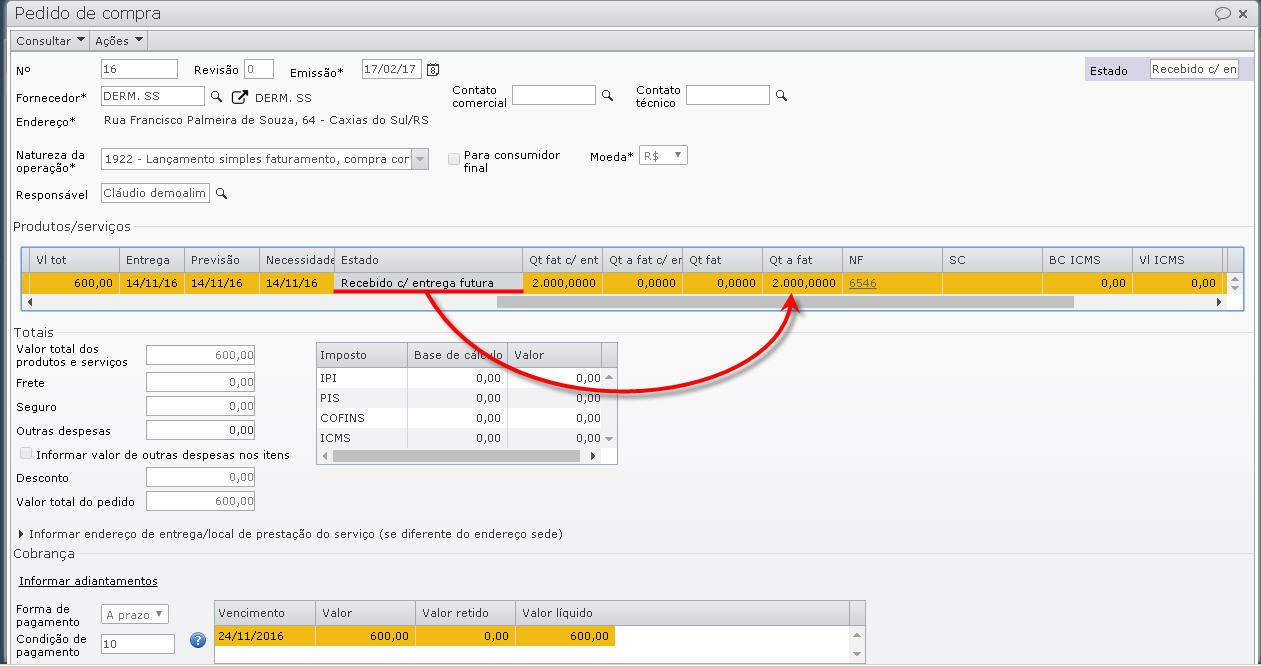Viewport: 1261px width, 667px height.
Task: Open the NF link 6546
Action: point(862,283)
